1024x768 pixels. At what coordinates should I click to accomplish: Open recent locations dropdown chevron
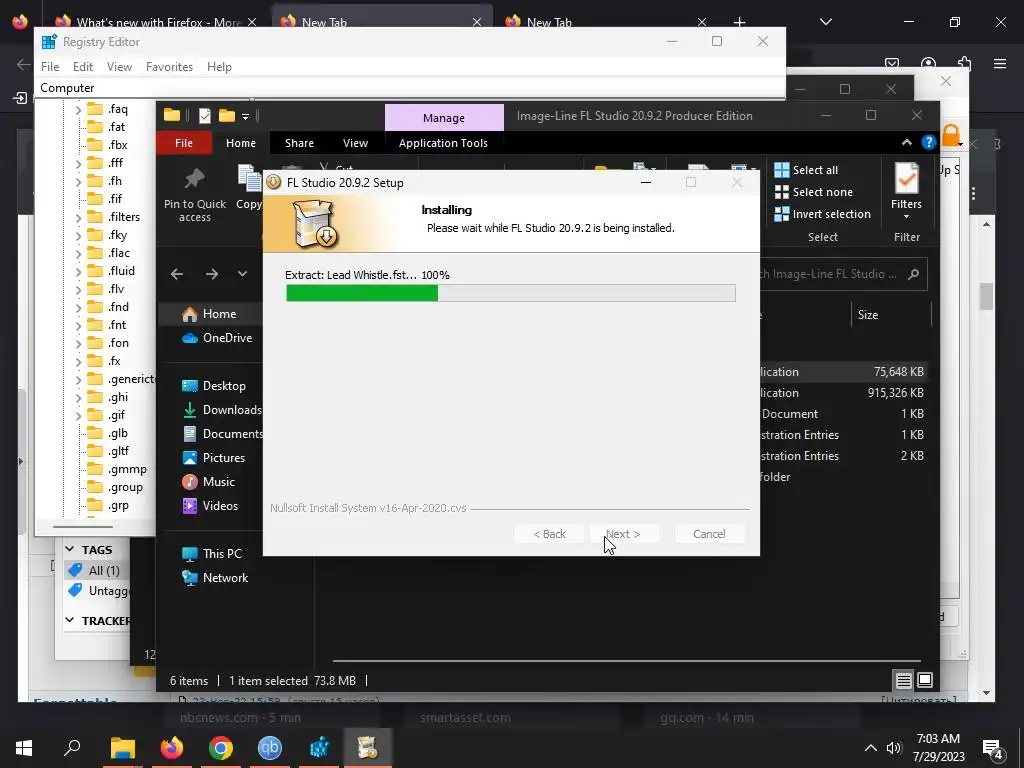click(242, 274)
